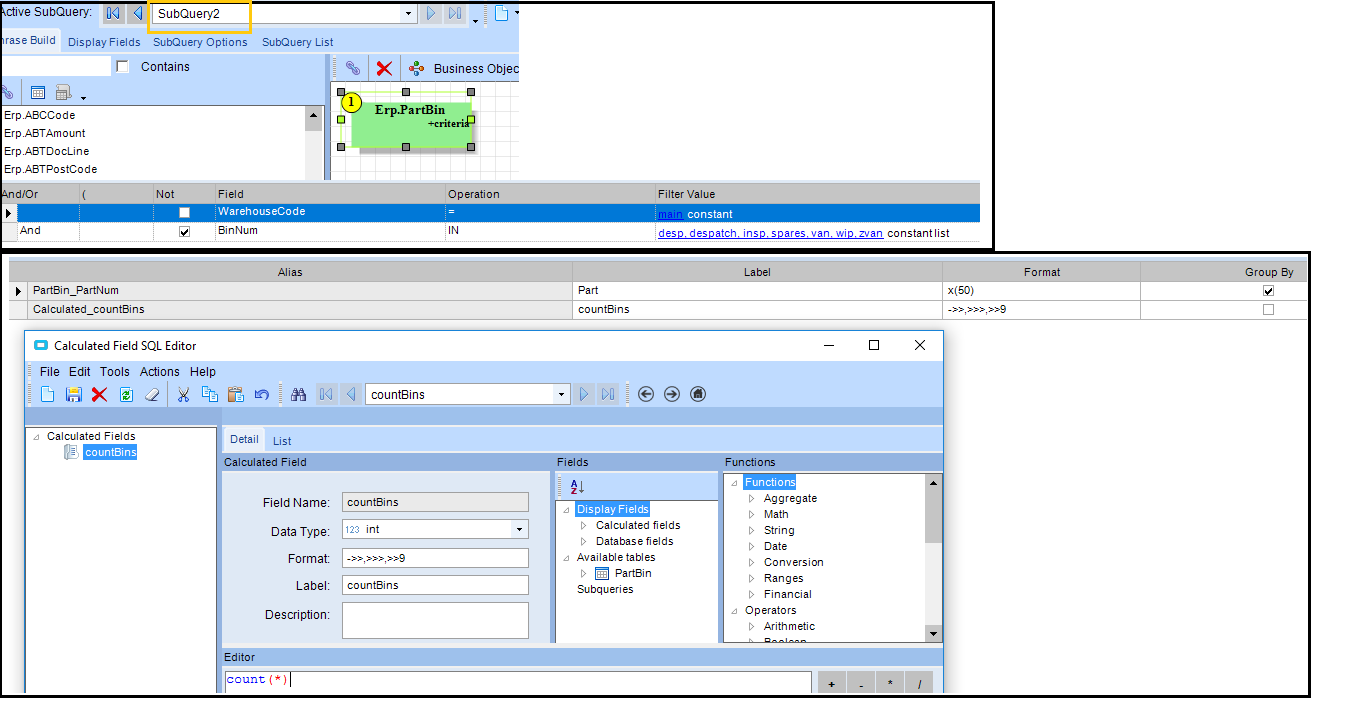Switch to the SubQuery Options tab
Viewport: 1359px width, 702px height.
(x=200, y=42)
